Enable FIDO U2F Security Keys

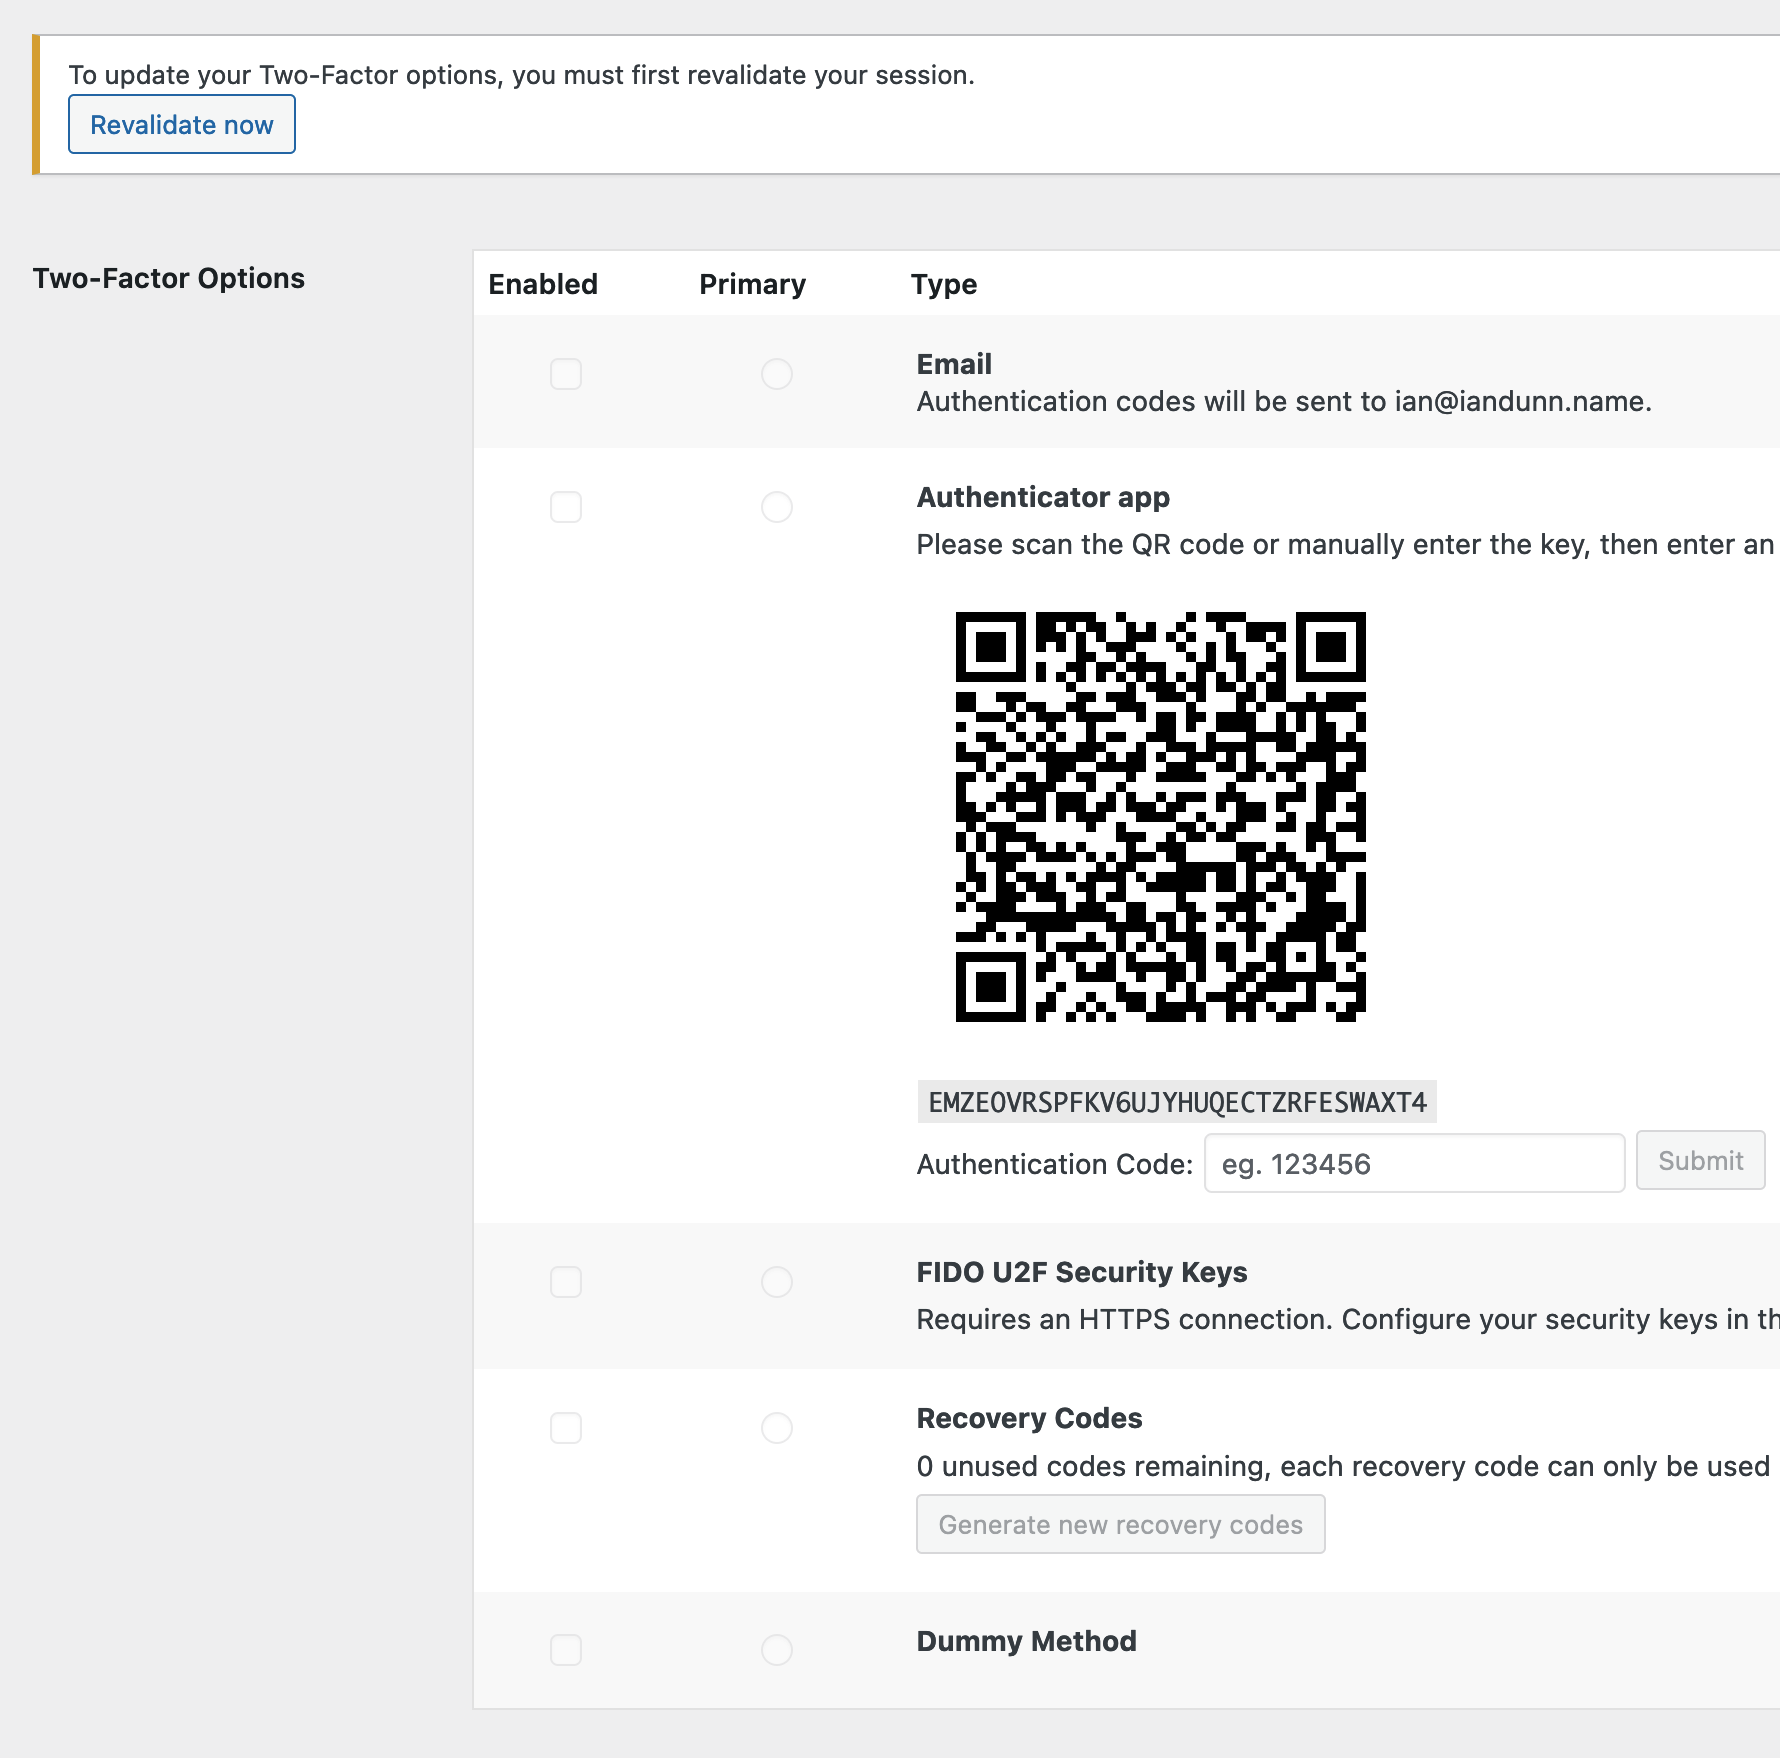[565, 1281]
